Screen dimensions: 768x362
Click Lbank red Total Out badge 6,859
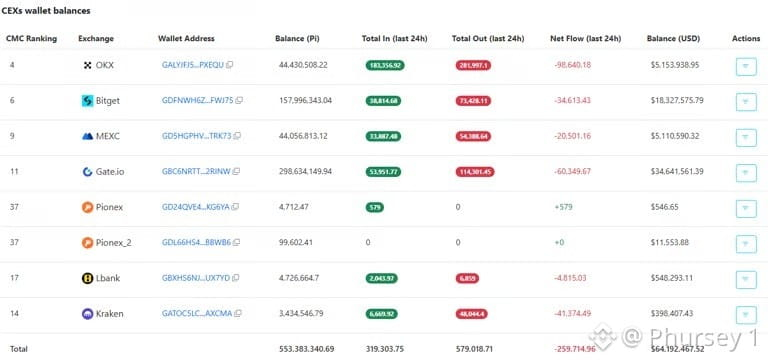click(x=467, y=278)
